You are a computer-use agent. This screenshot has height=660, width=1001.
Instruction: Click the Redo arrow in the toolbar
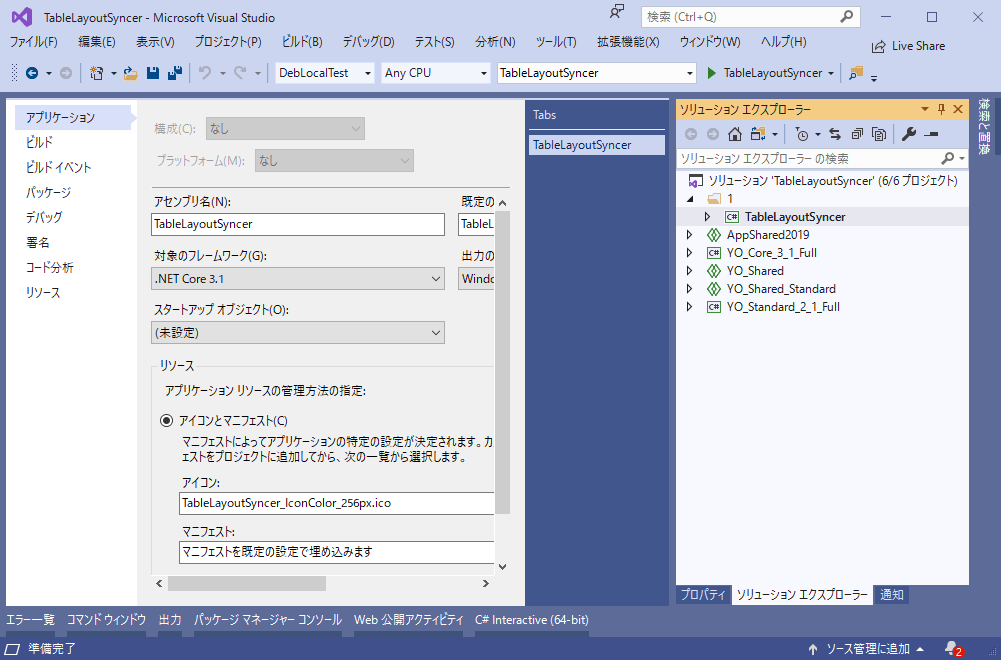click(240, 73)
